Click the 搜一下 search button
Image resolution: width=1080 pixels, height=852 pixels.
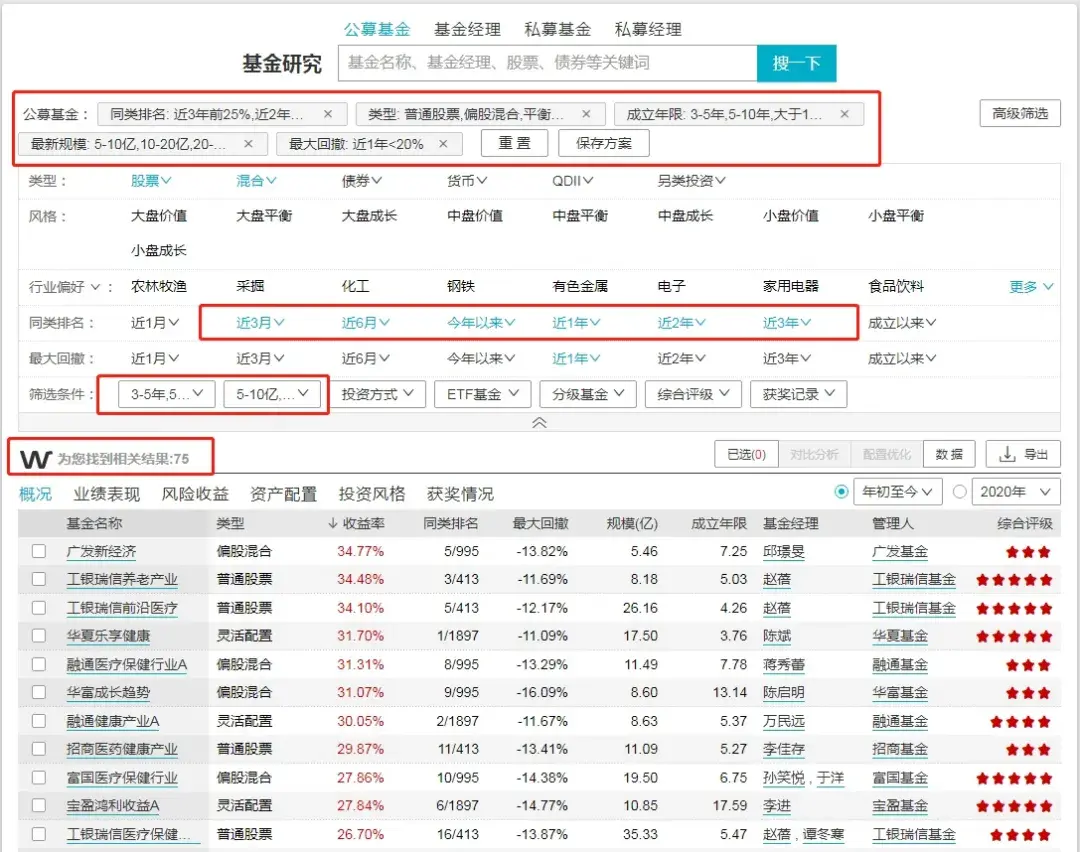pyautogui.click(x=796, y=63)
